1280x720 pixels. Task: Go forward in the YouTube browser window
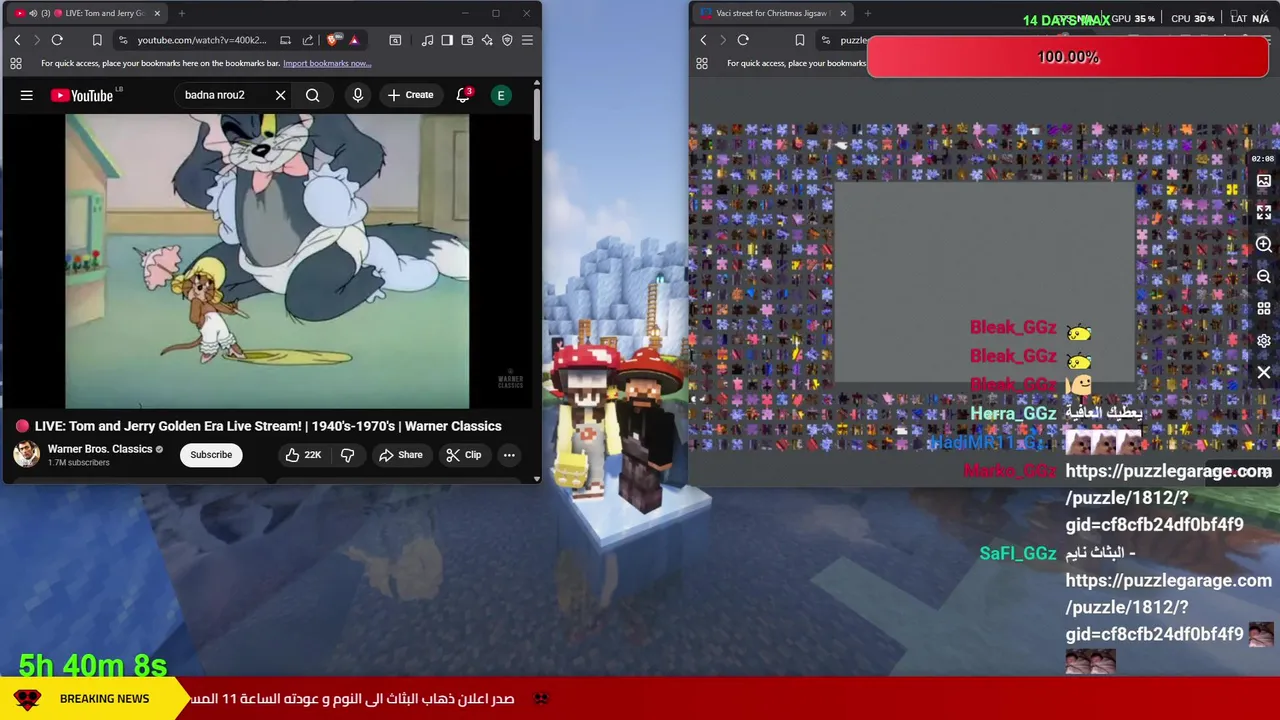tap(37, 40)
